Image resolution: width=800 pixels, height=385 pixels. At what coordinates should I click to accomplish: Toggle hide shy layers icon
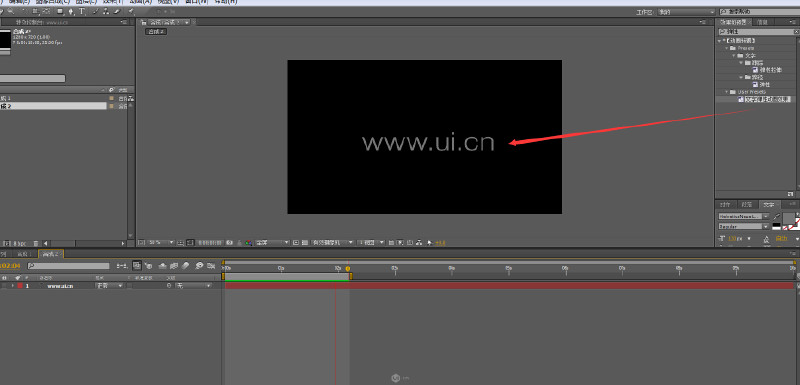point(162,266)
